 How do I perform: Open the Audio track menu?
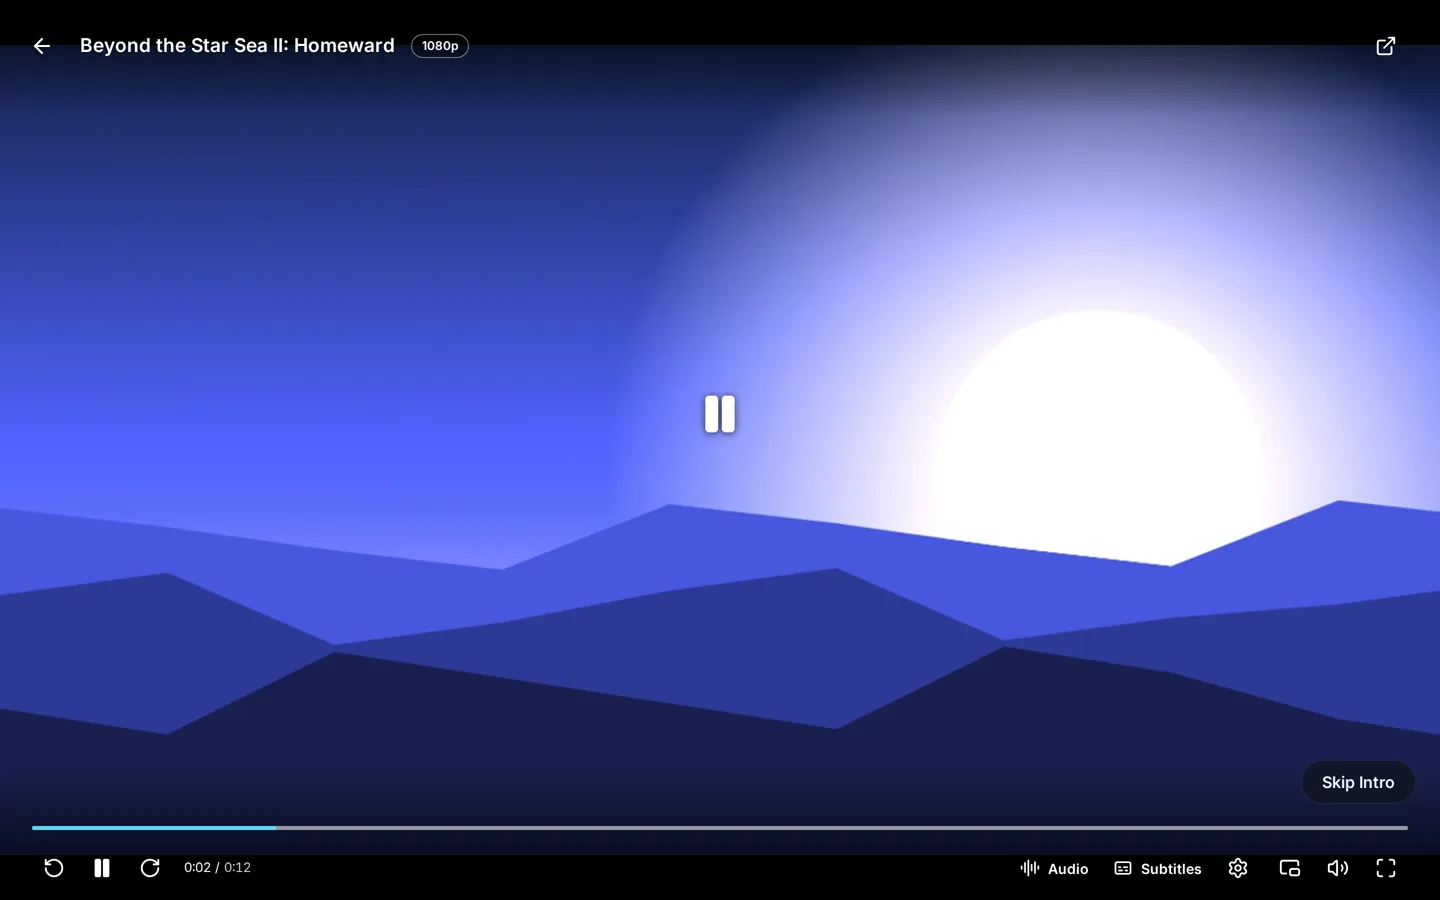[x=1054, y=868]
